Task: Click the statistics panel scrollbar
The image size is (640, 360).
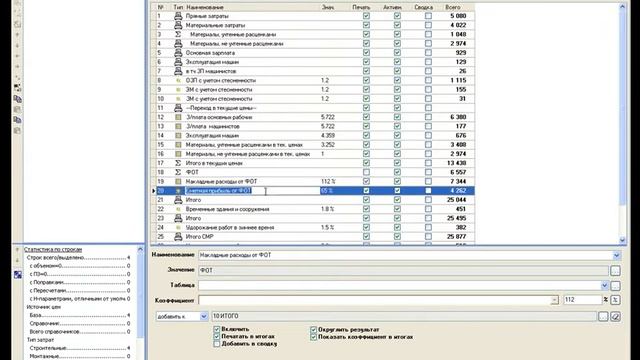Action: (x=140, y=294)
